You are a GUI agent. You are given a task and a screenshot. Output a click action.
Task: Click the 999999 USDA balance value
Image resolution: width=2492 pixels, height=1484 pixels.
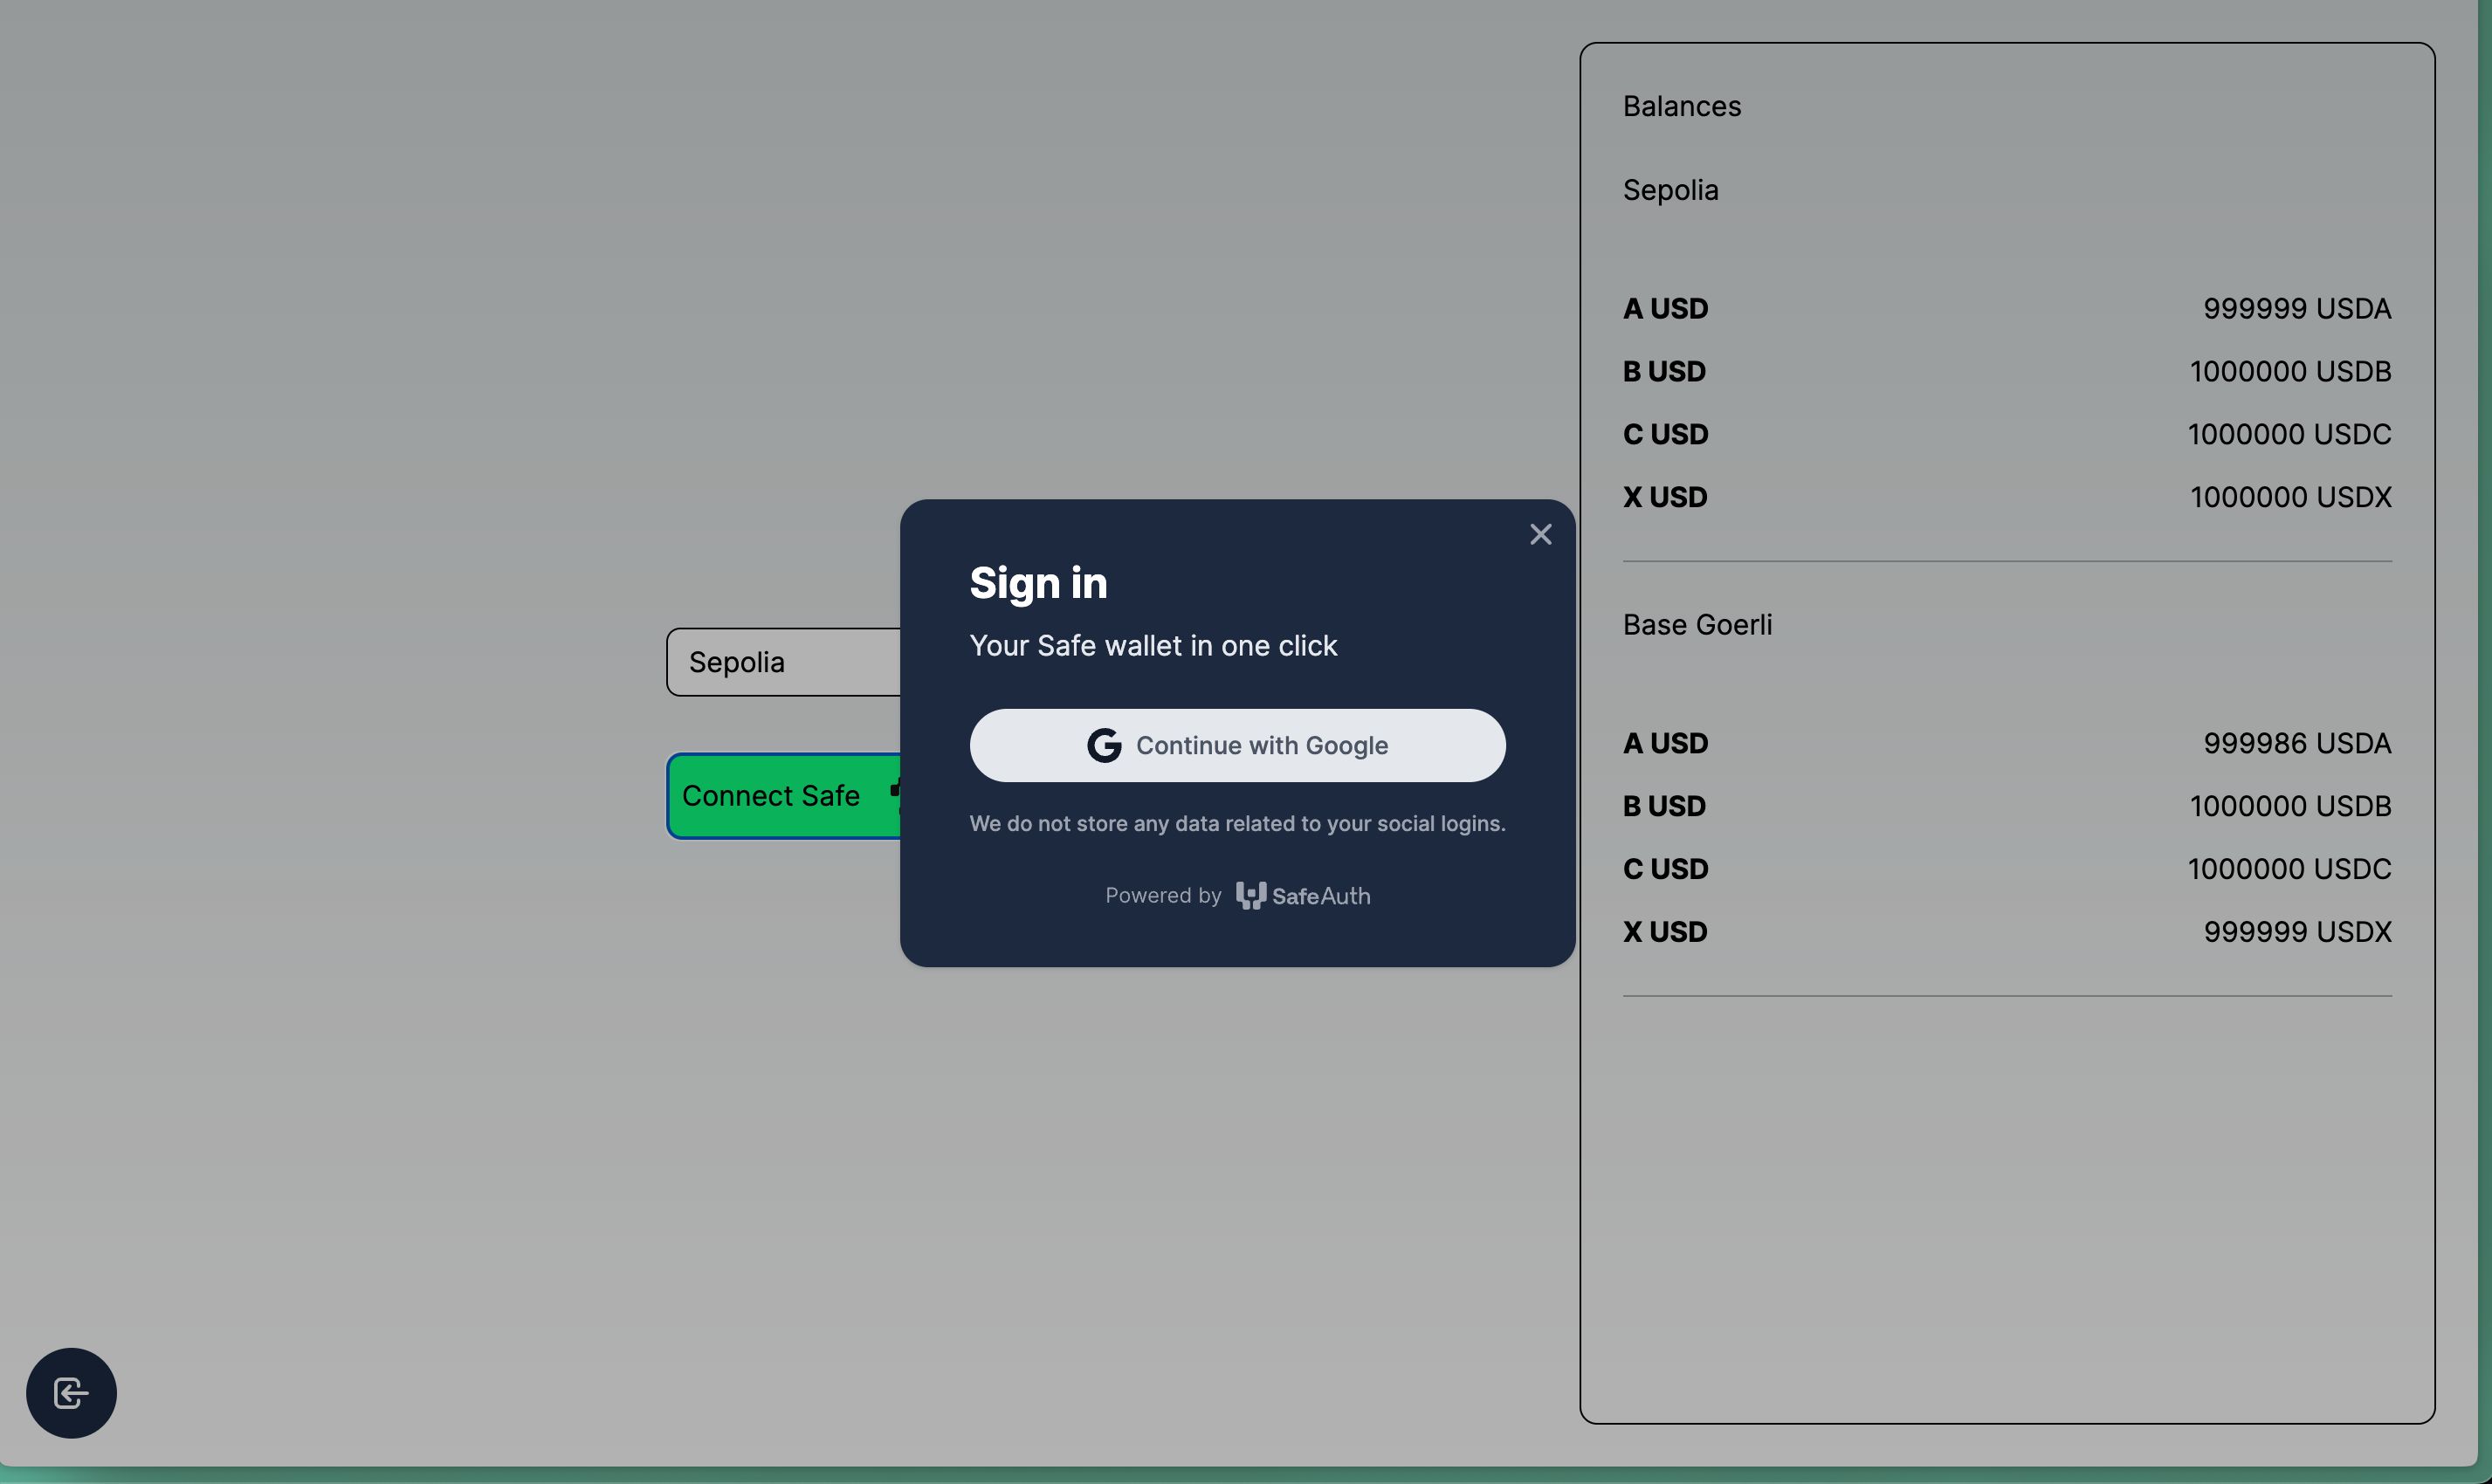[2297, 308]
